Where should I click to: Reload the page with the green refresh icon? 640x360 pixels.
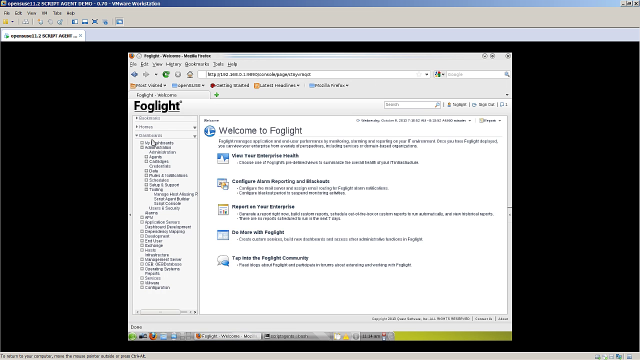click(x=166, y=74)
